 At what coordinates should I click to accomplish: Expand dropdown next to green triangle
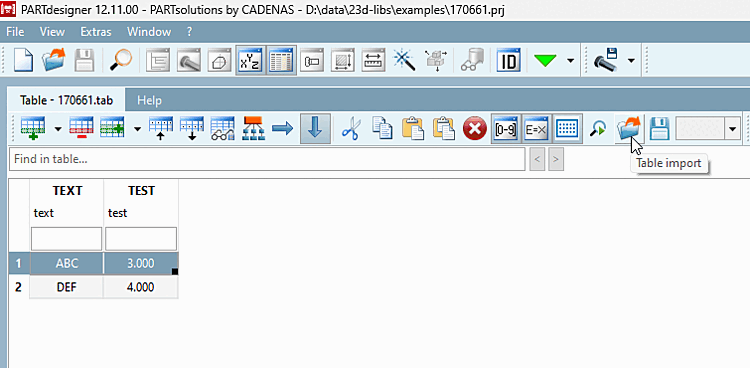pyautogui.click(x=570, y=61)
